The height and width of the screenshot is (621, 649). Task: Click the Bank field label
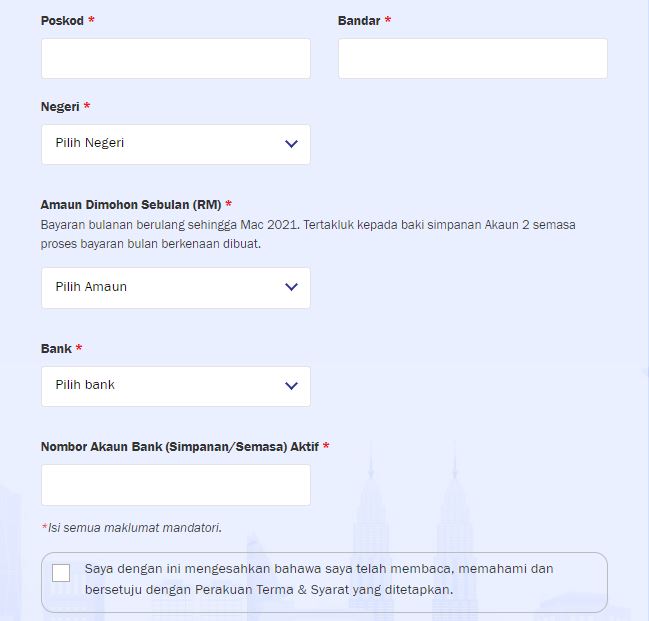[56, 349]
